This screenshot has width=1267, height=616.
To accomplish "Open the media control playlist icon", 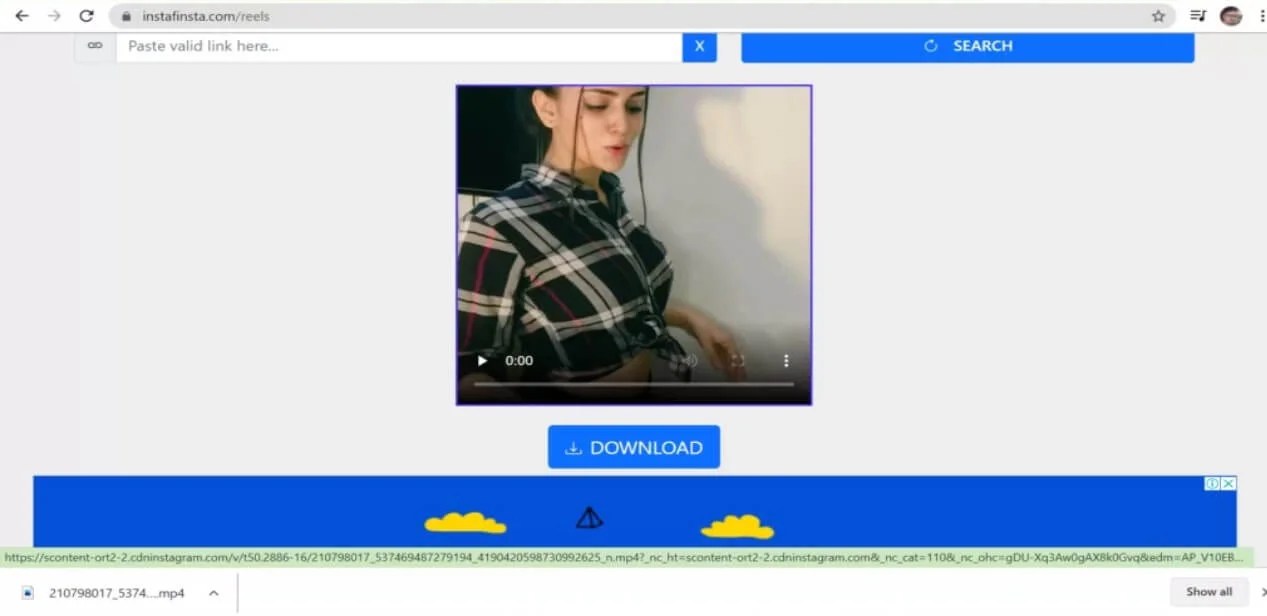I will point(1197,16).
